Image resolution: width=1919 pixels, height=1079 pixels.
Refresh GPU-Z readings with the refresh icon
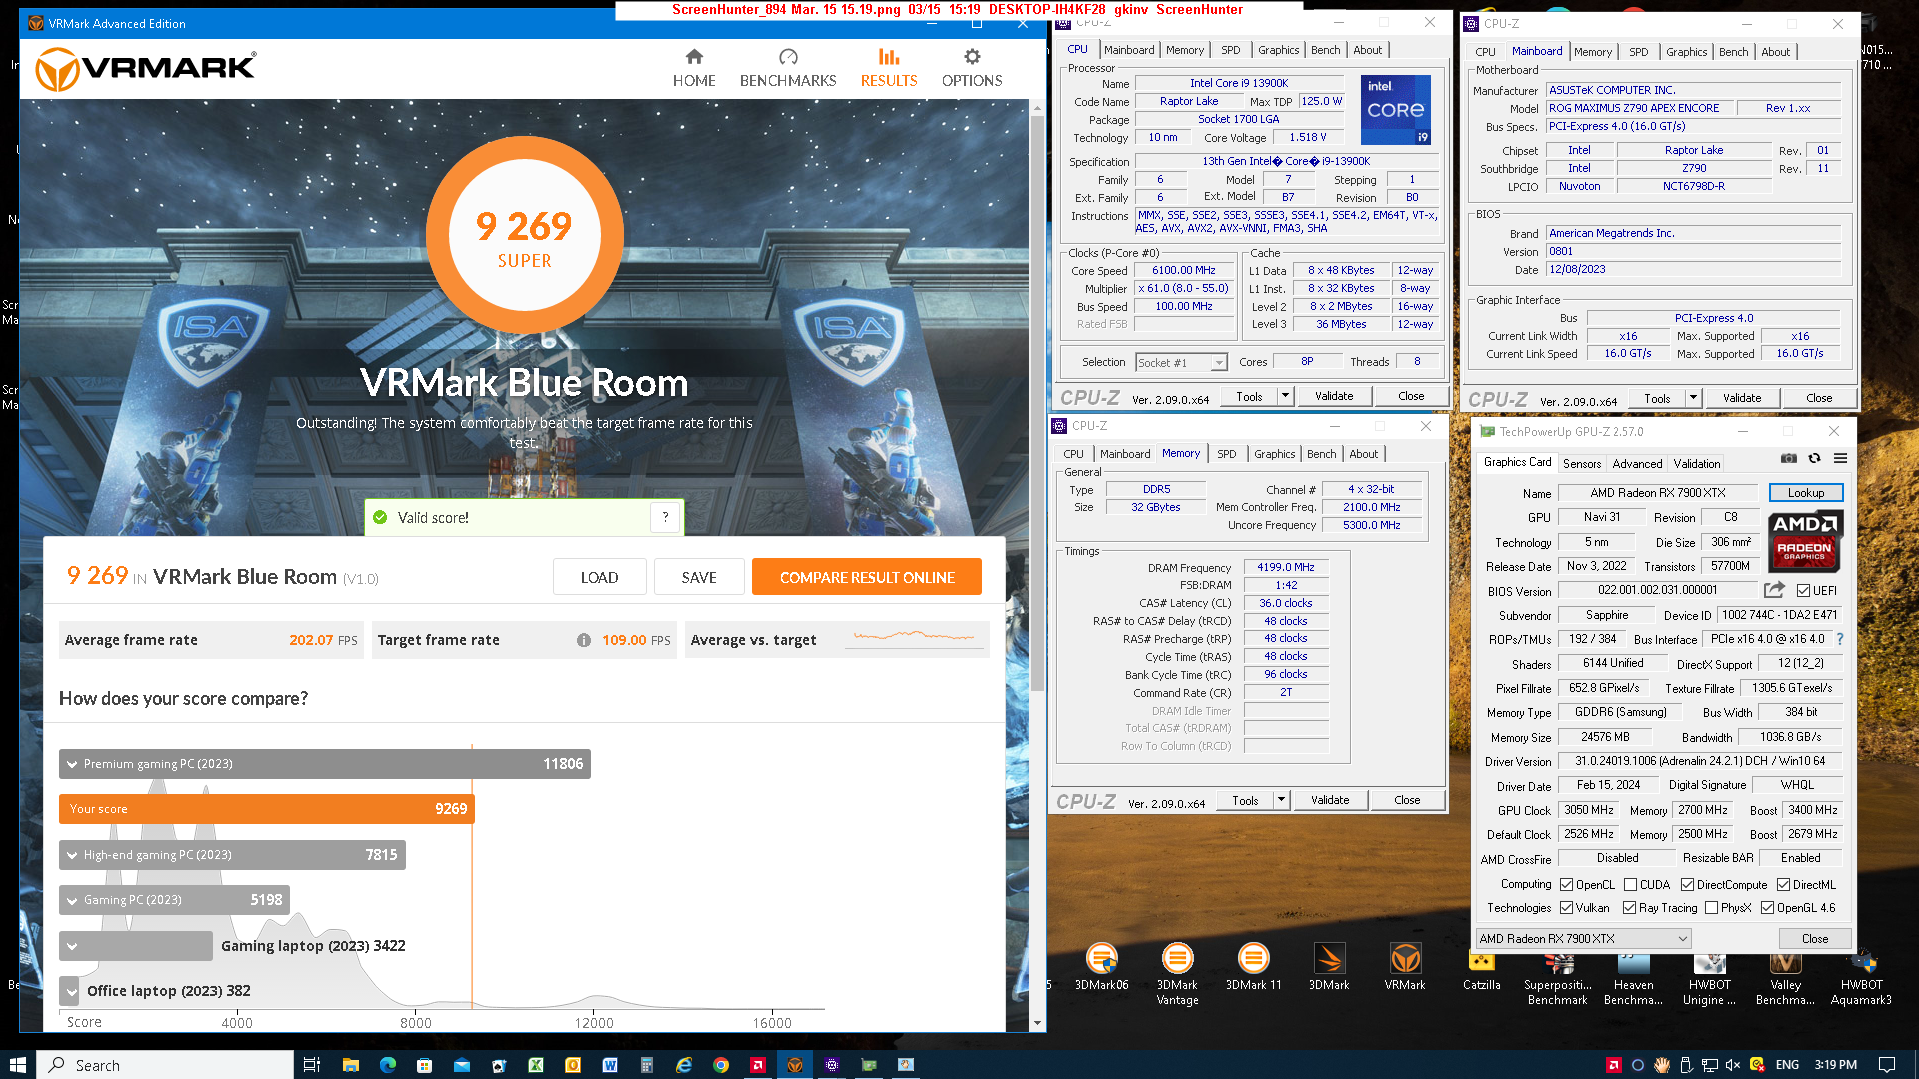tap(1814, 458)
